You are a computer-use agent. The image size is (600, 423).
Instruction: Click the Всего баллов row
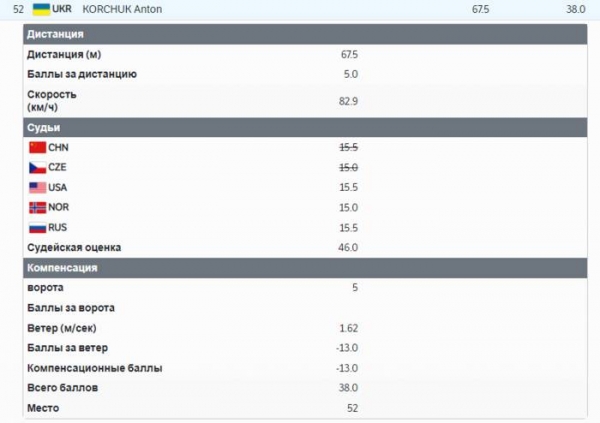pyautogui.click(x=305, y=388)
